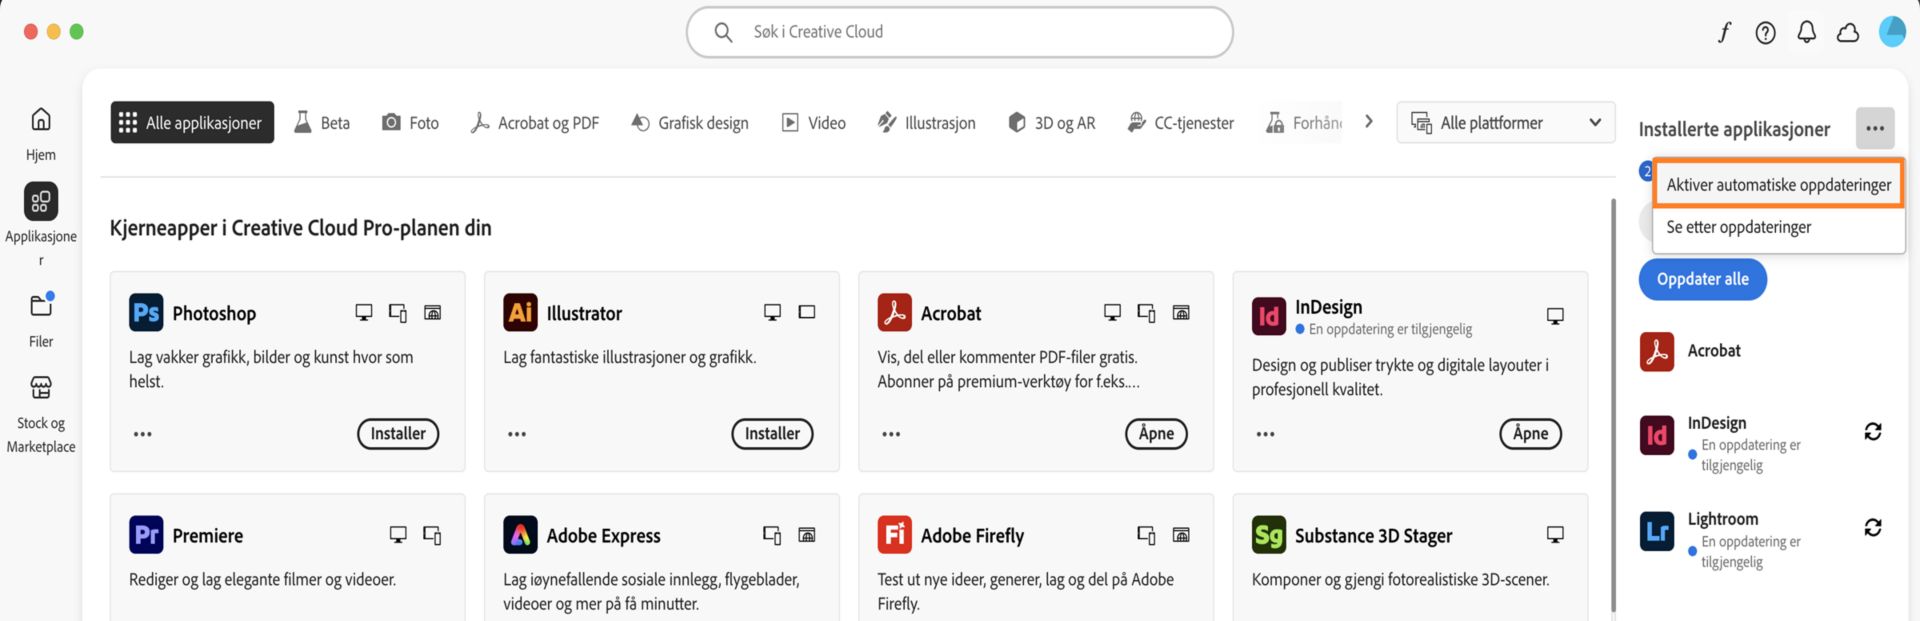Expand more category tabs with chevron
The width and height of the screenshot is (1920, 621).
1369,122
